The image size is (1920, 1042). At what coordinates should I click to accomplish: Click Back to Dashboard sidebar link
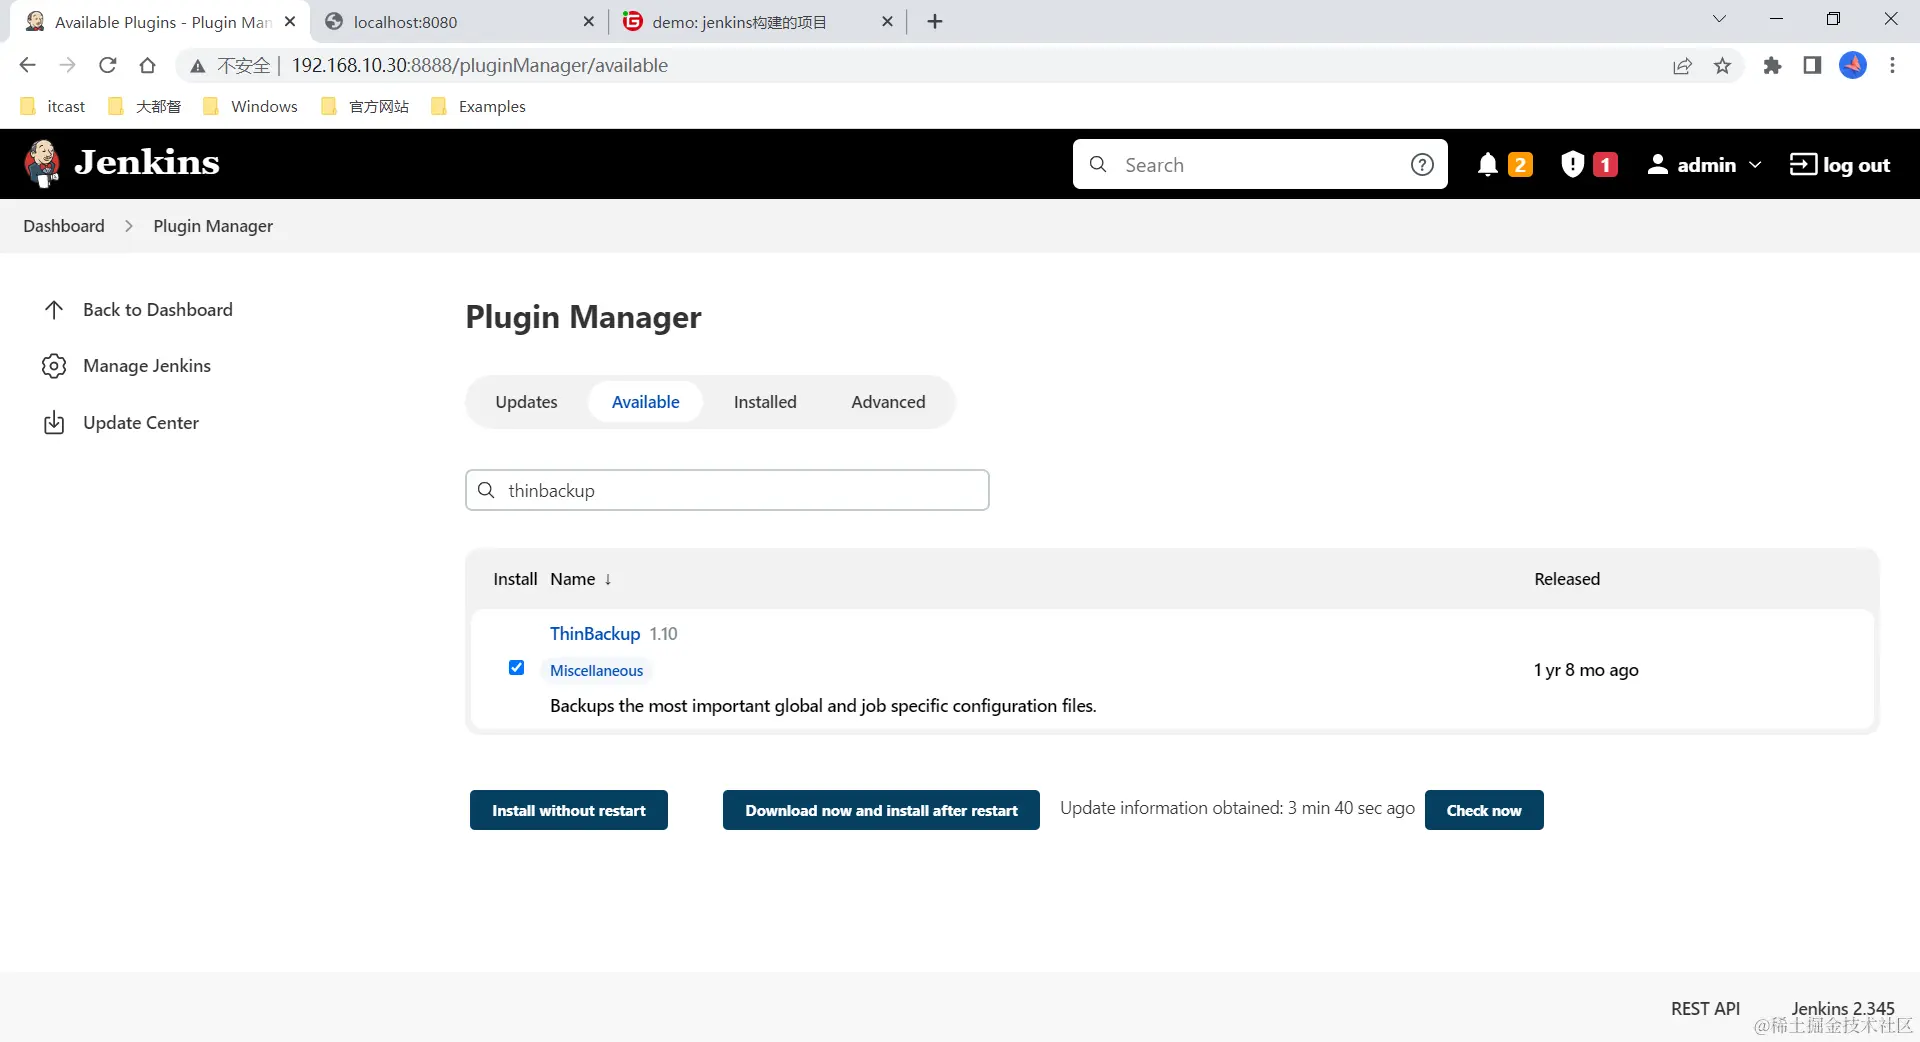(x=138, y=310)
